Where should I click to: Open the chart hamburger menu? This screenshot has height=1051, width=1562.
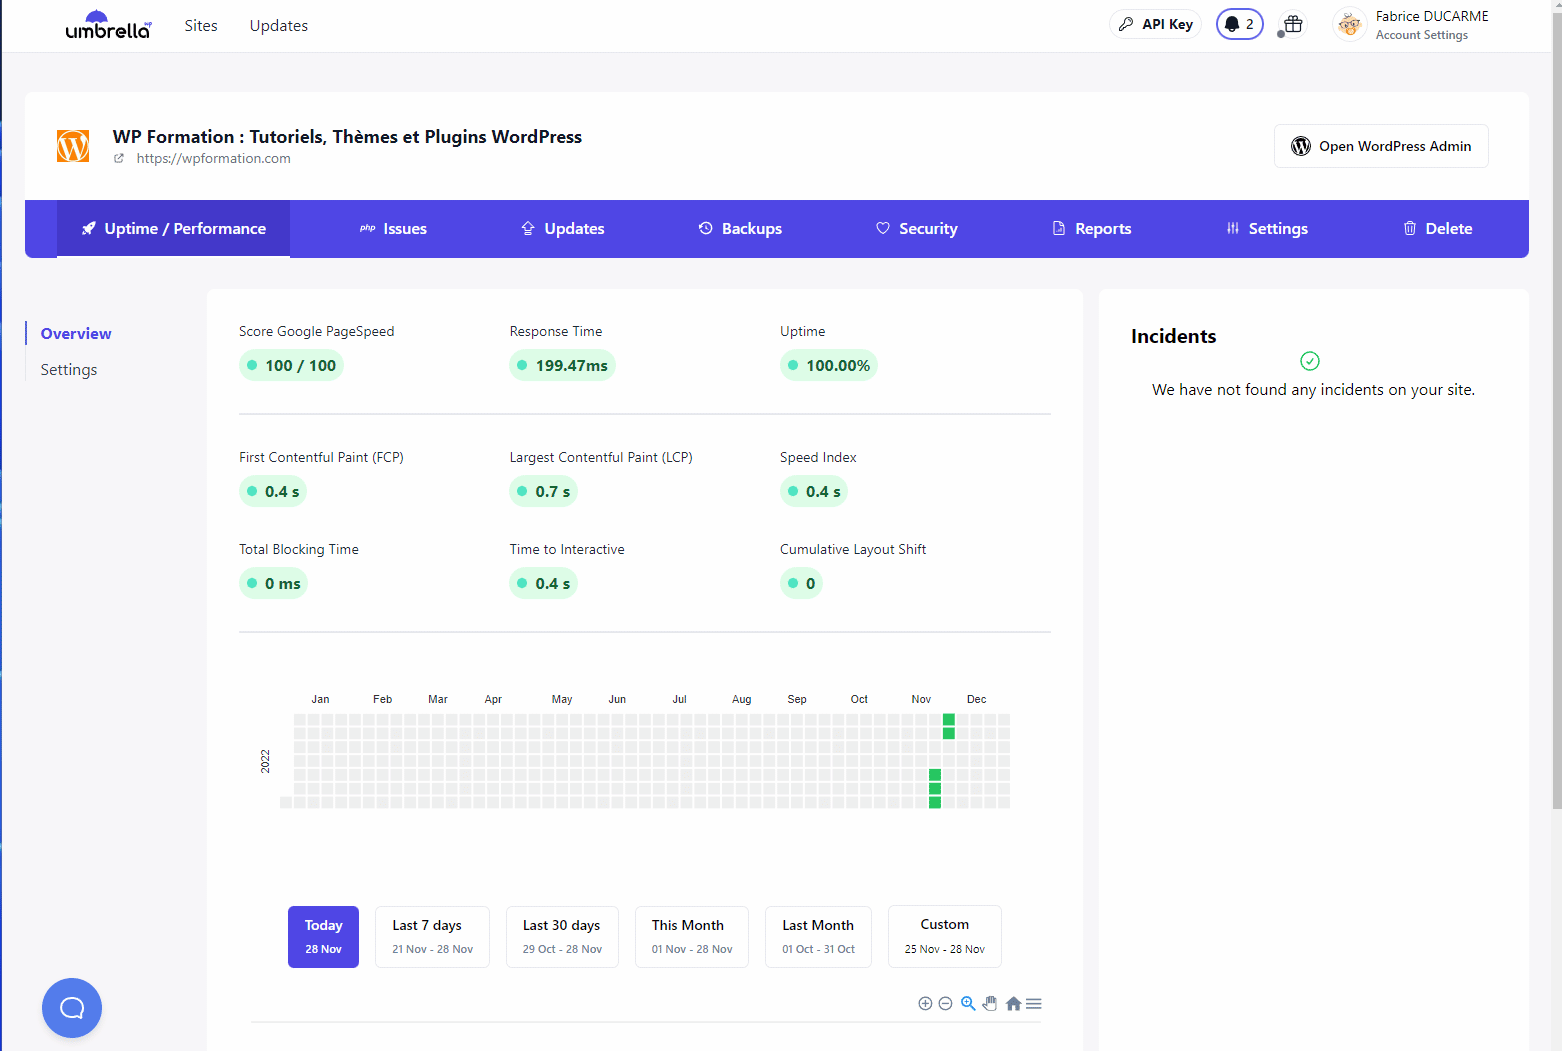coord(1034,1004)
